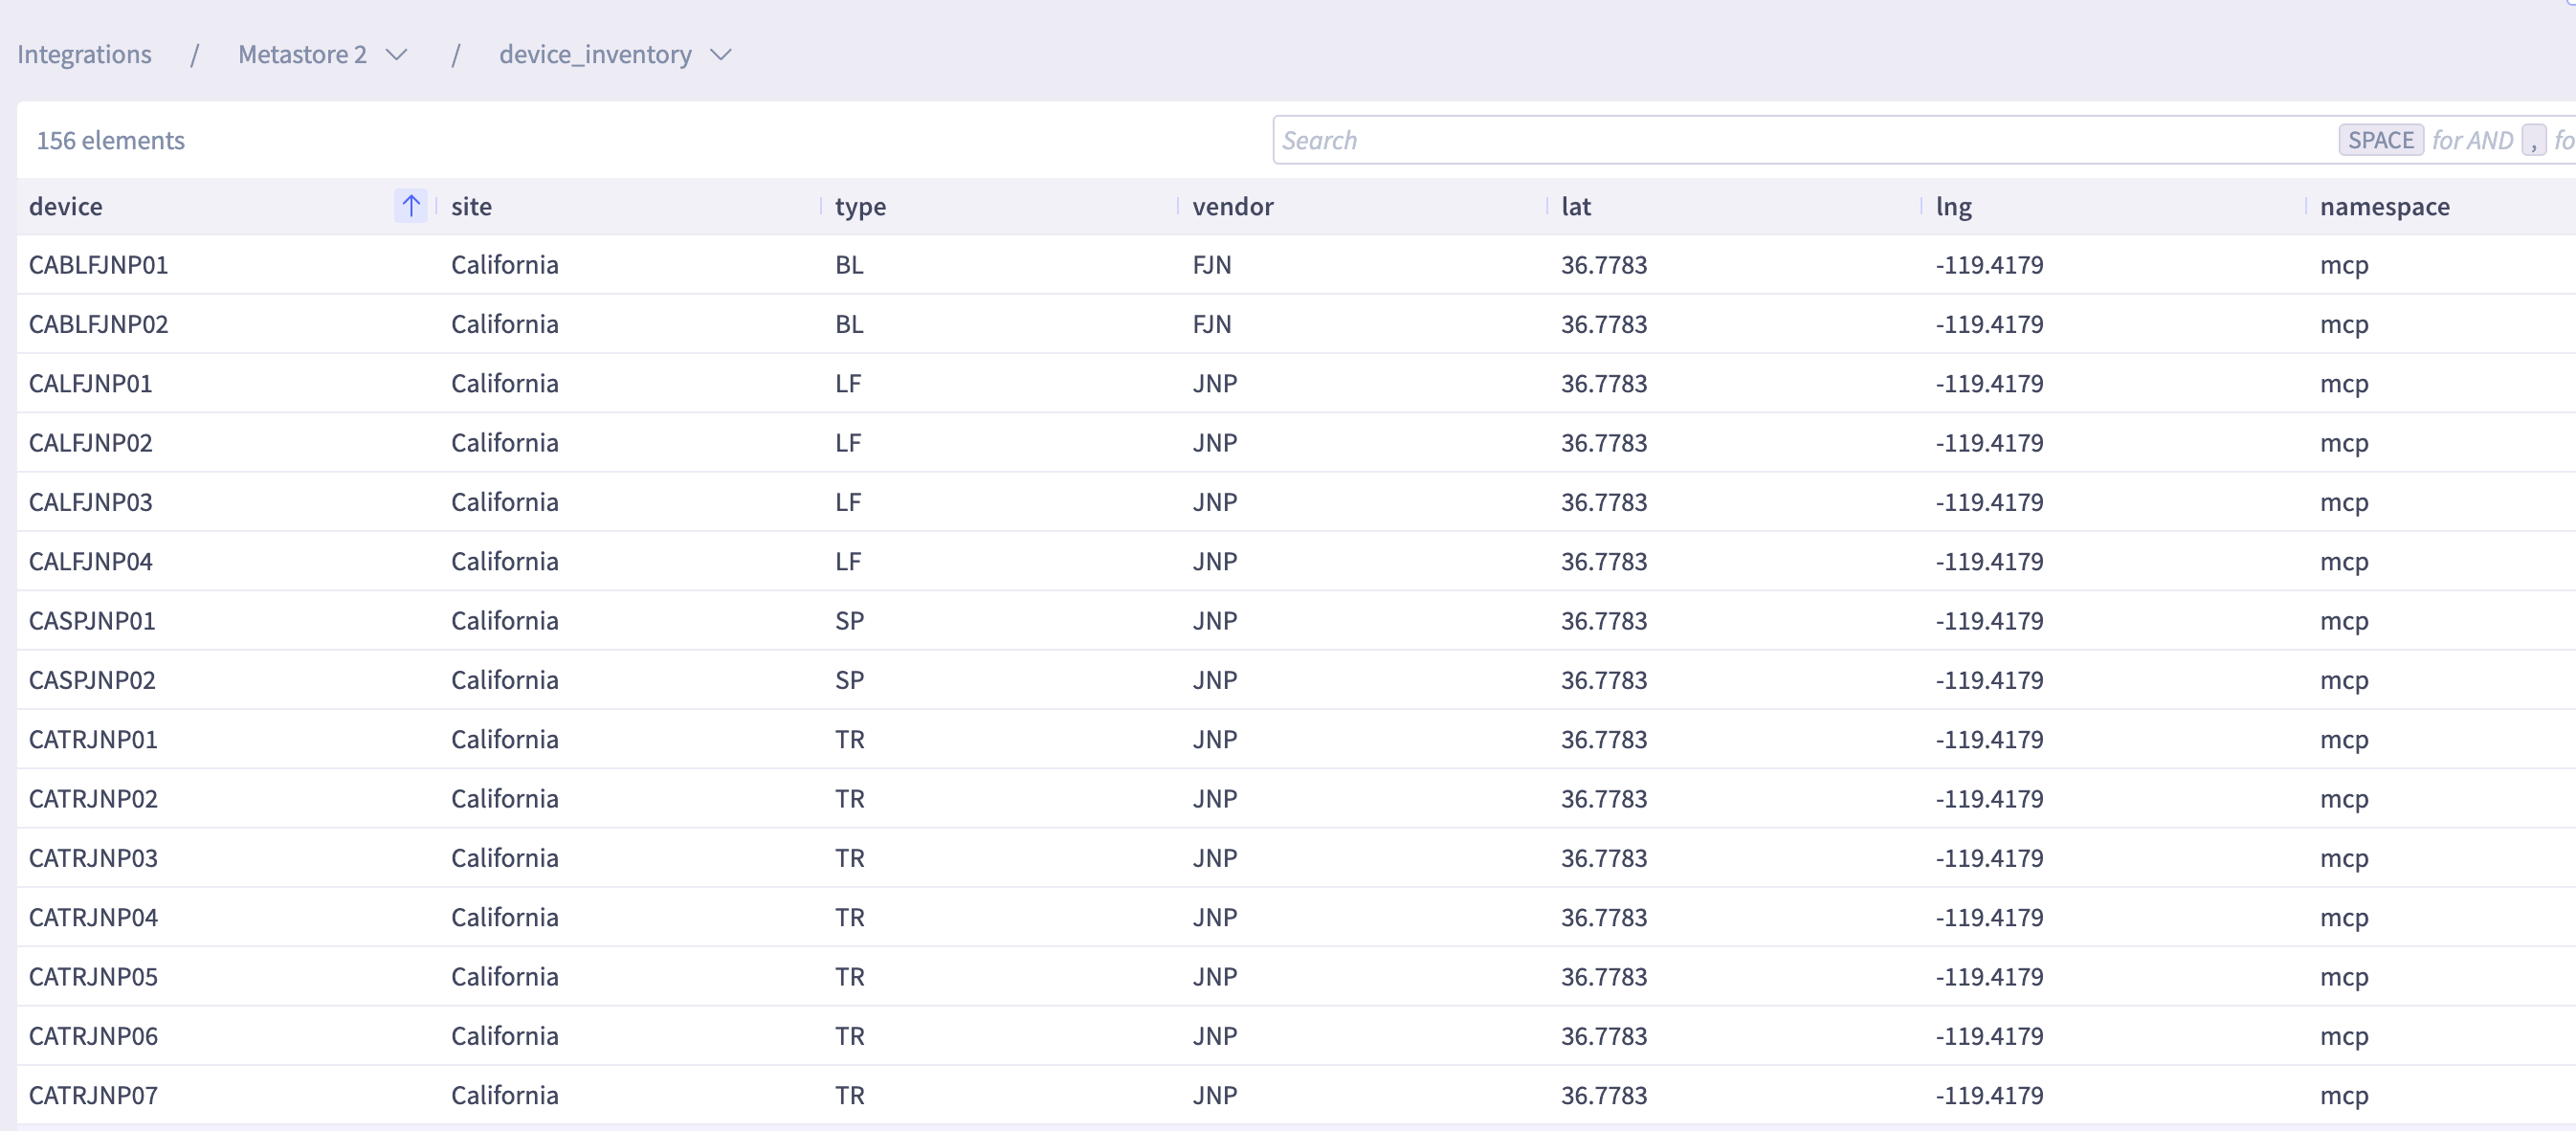Select the CASPJNP02 device row
The width and height of the screenshot is (2576, 1131).
coord(92,680)
